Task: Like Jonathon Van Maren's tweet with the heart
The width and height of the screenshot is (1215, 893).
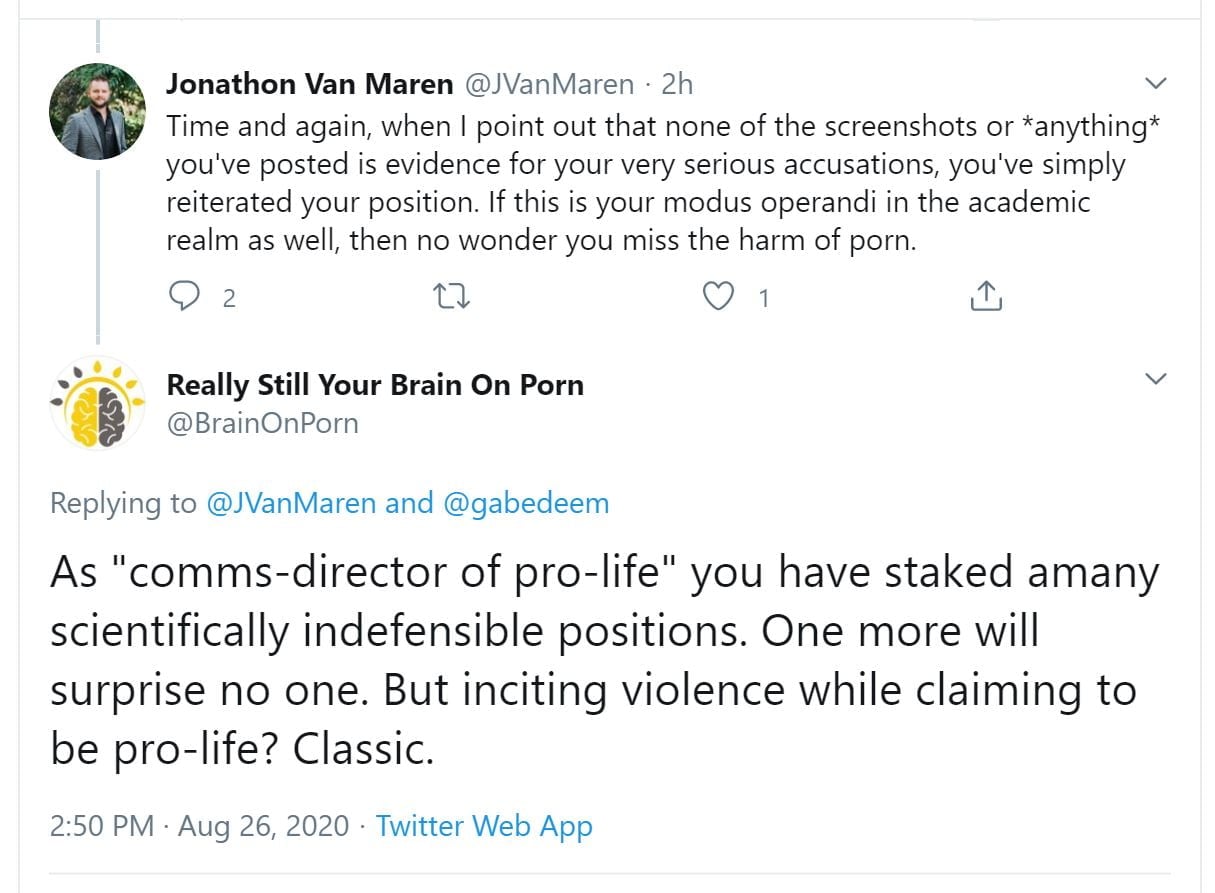Action: click(x=718, y=297)
